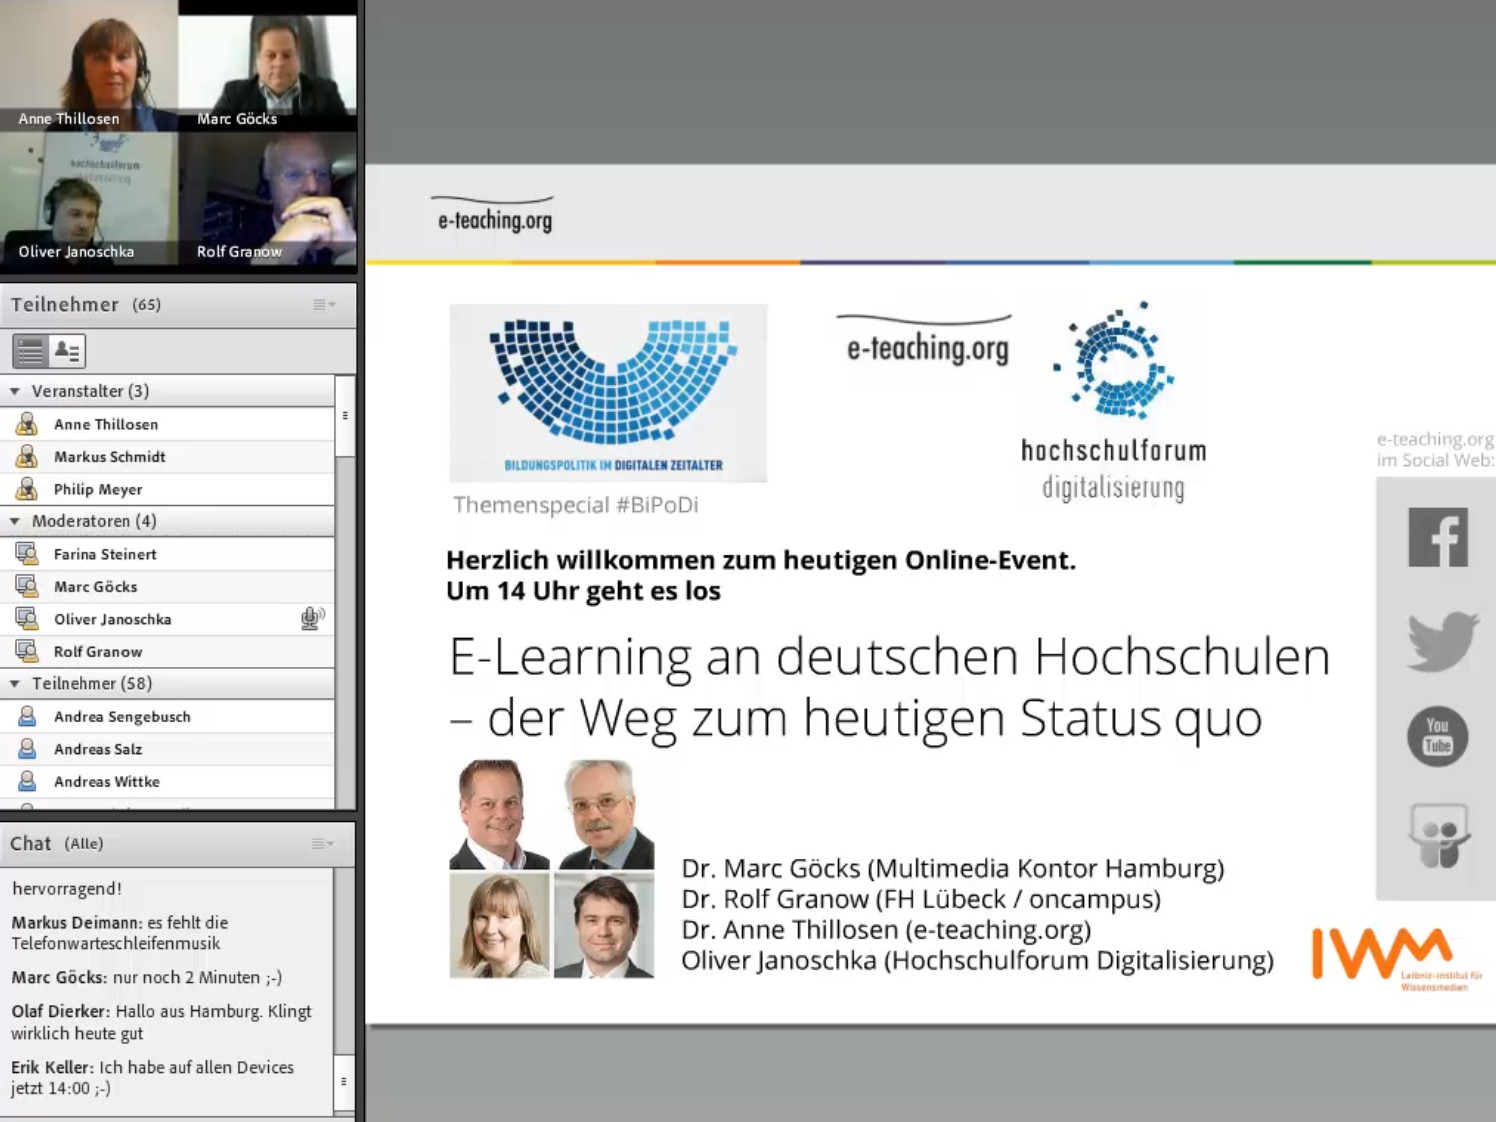Click Markus Deimann's chat message

(x=121, y=933)
